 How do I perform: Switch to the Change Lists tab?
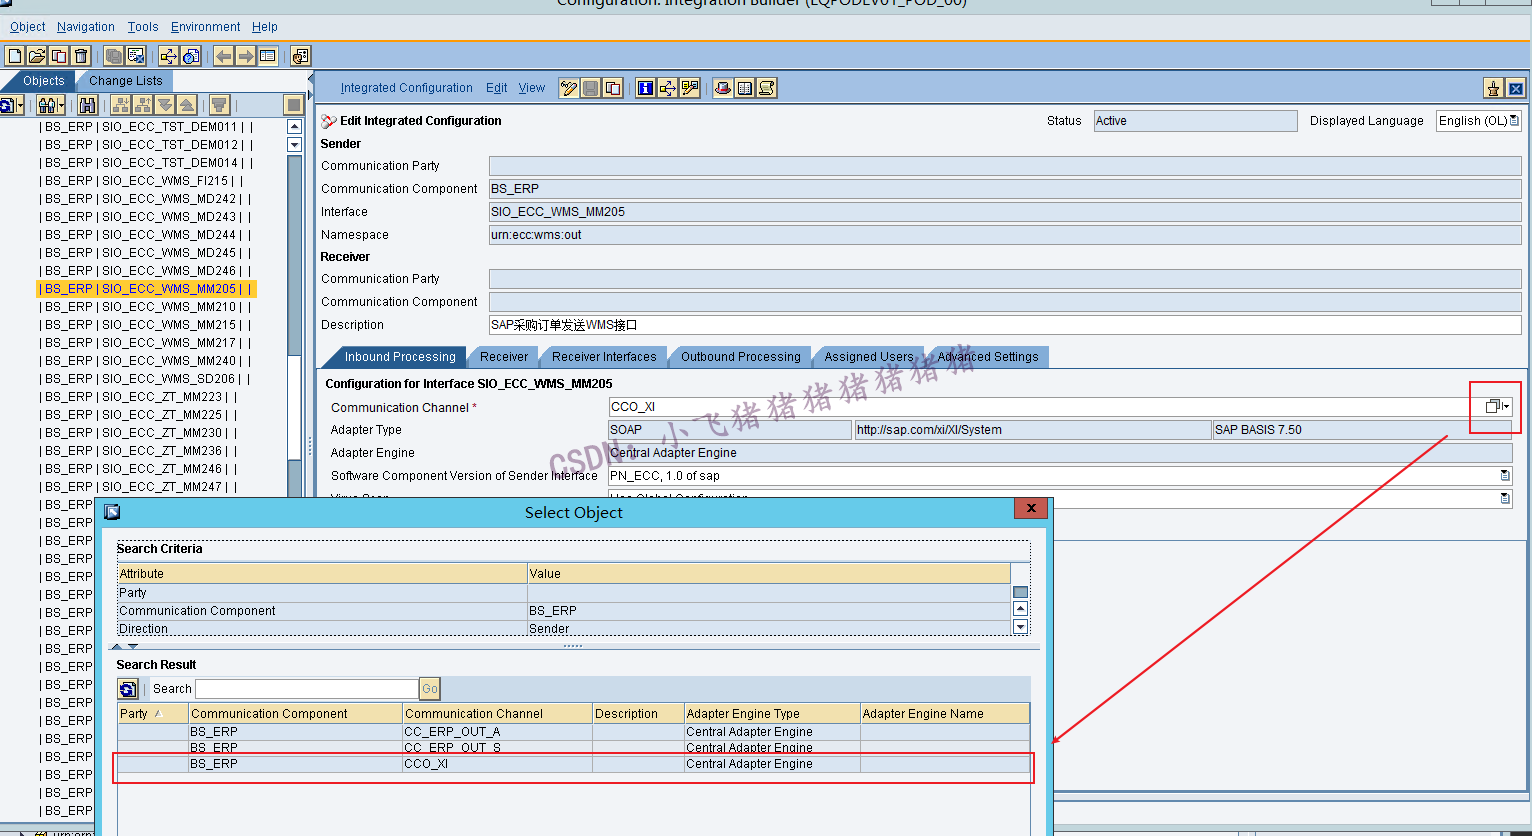125,81
